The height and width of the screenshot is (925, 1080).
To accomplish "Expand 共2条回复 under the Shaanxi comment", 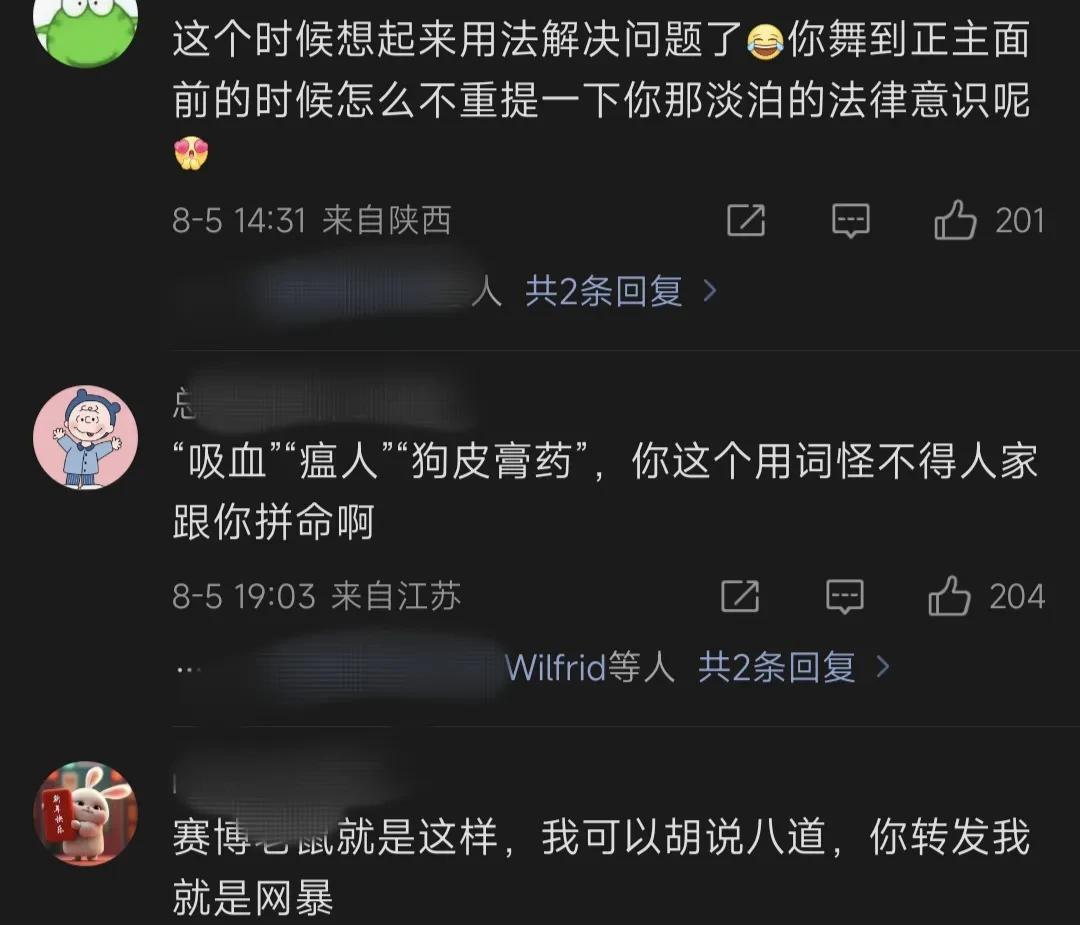I will [603, 291].
